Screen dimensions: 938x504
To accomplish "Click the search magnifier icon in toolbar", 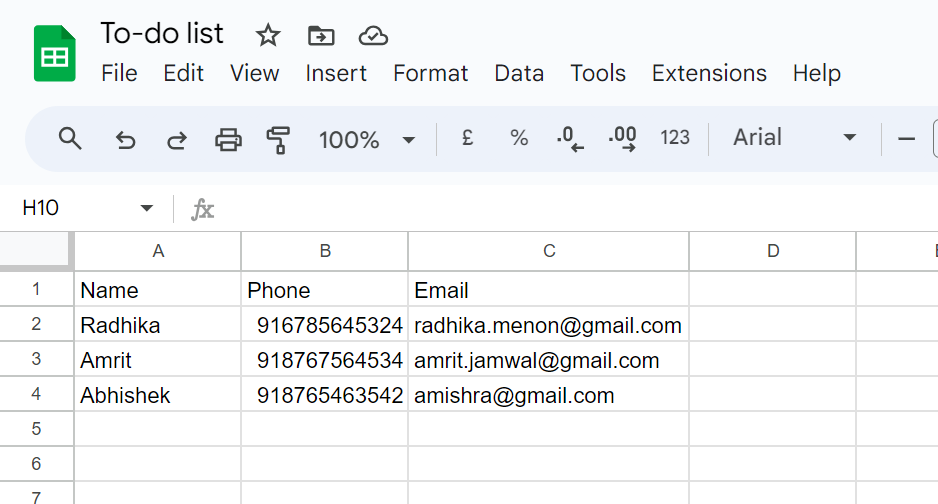I will pyautogui.click(x=70, y=139).
